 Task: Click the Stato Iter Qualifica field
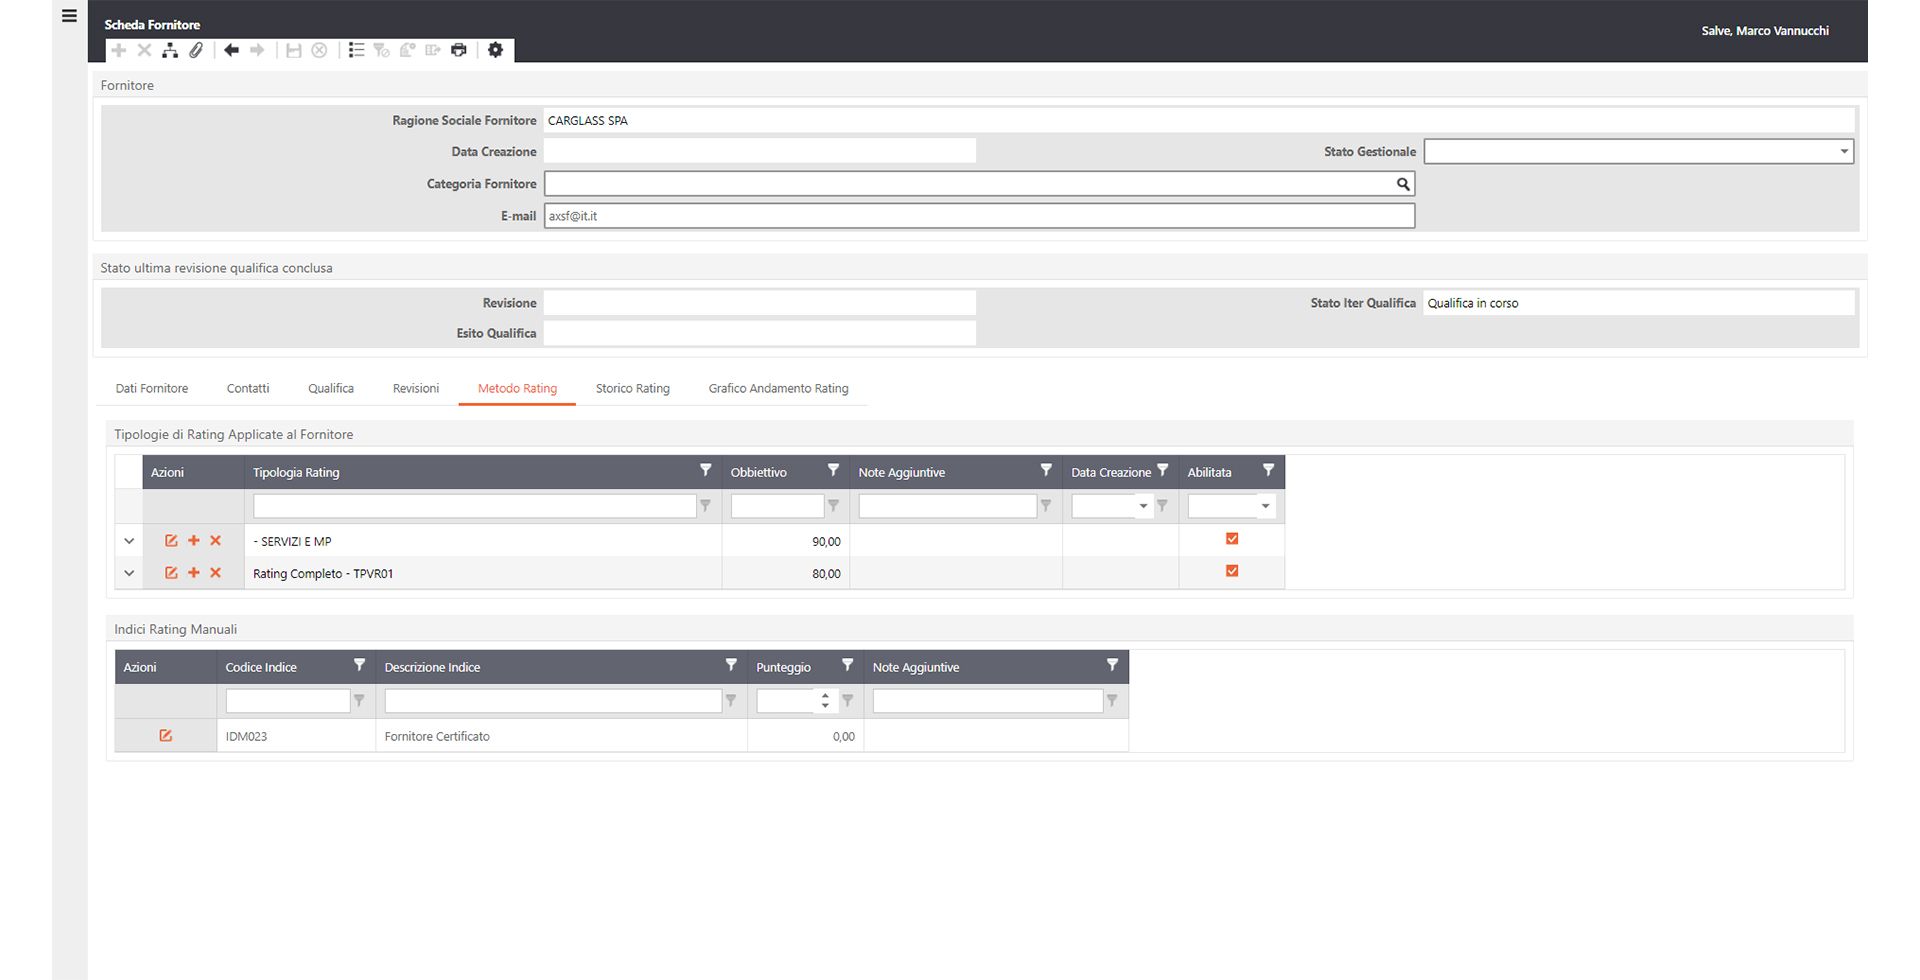1639,303
